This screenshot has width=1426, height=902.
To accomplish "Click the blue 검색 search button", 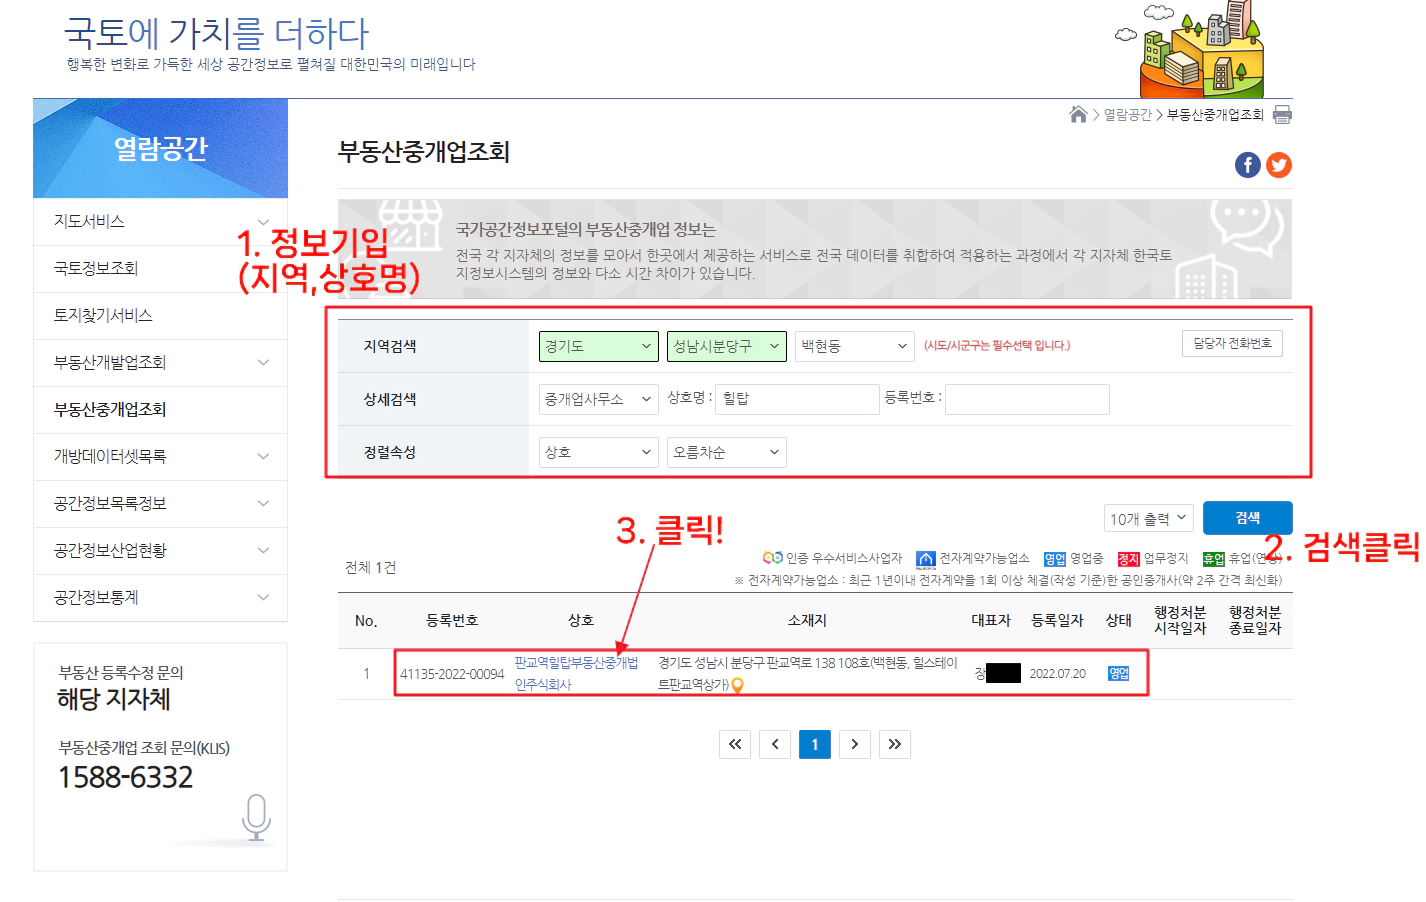I will tap(1247, 517).
